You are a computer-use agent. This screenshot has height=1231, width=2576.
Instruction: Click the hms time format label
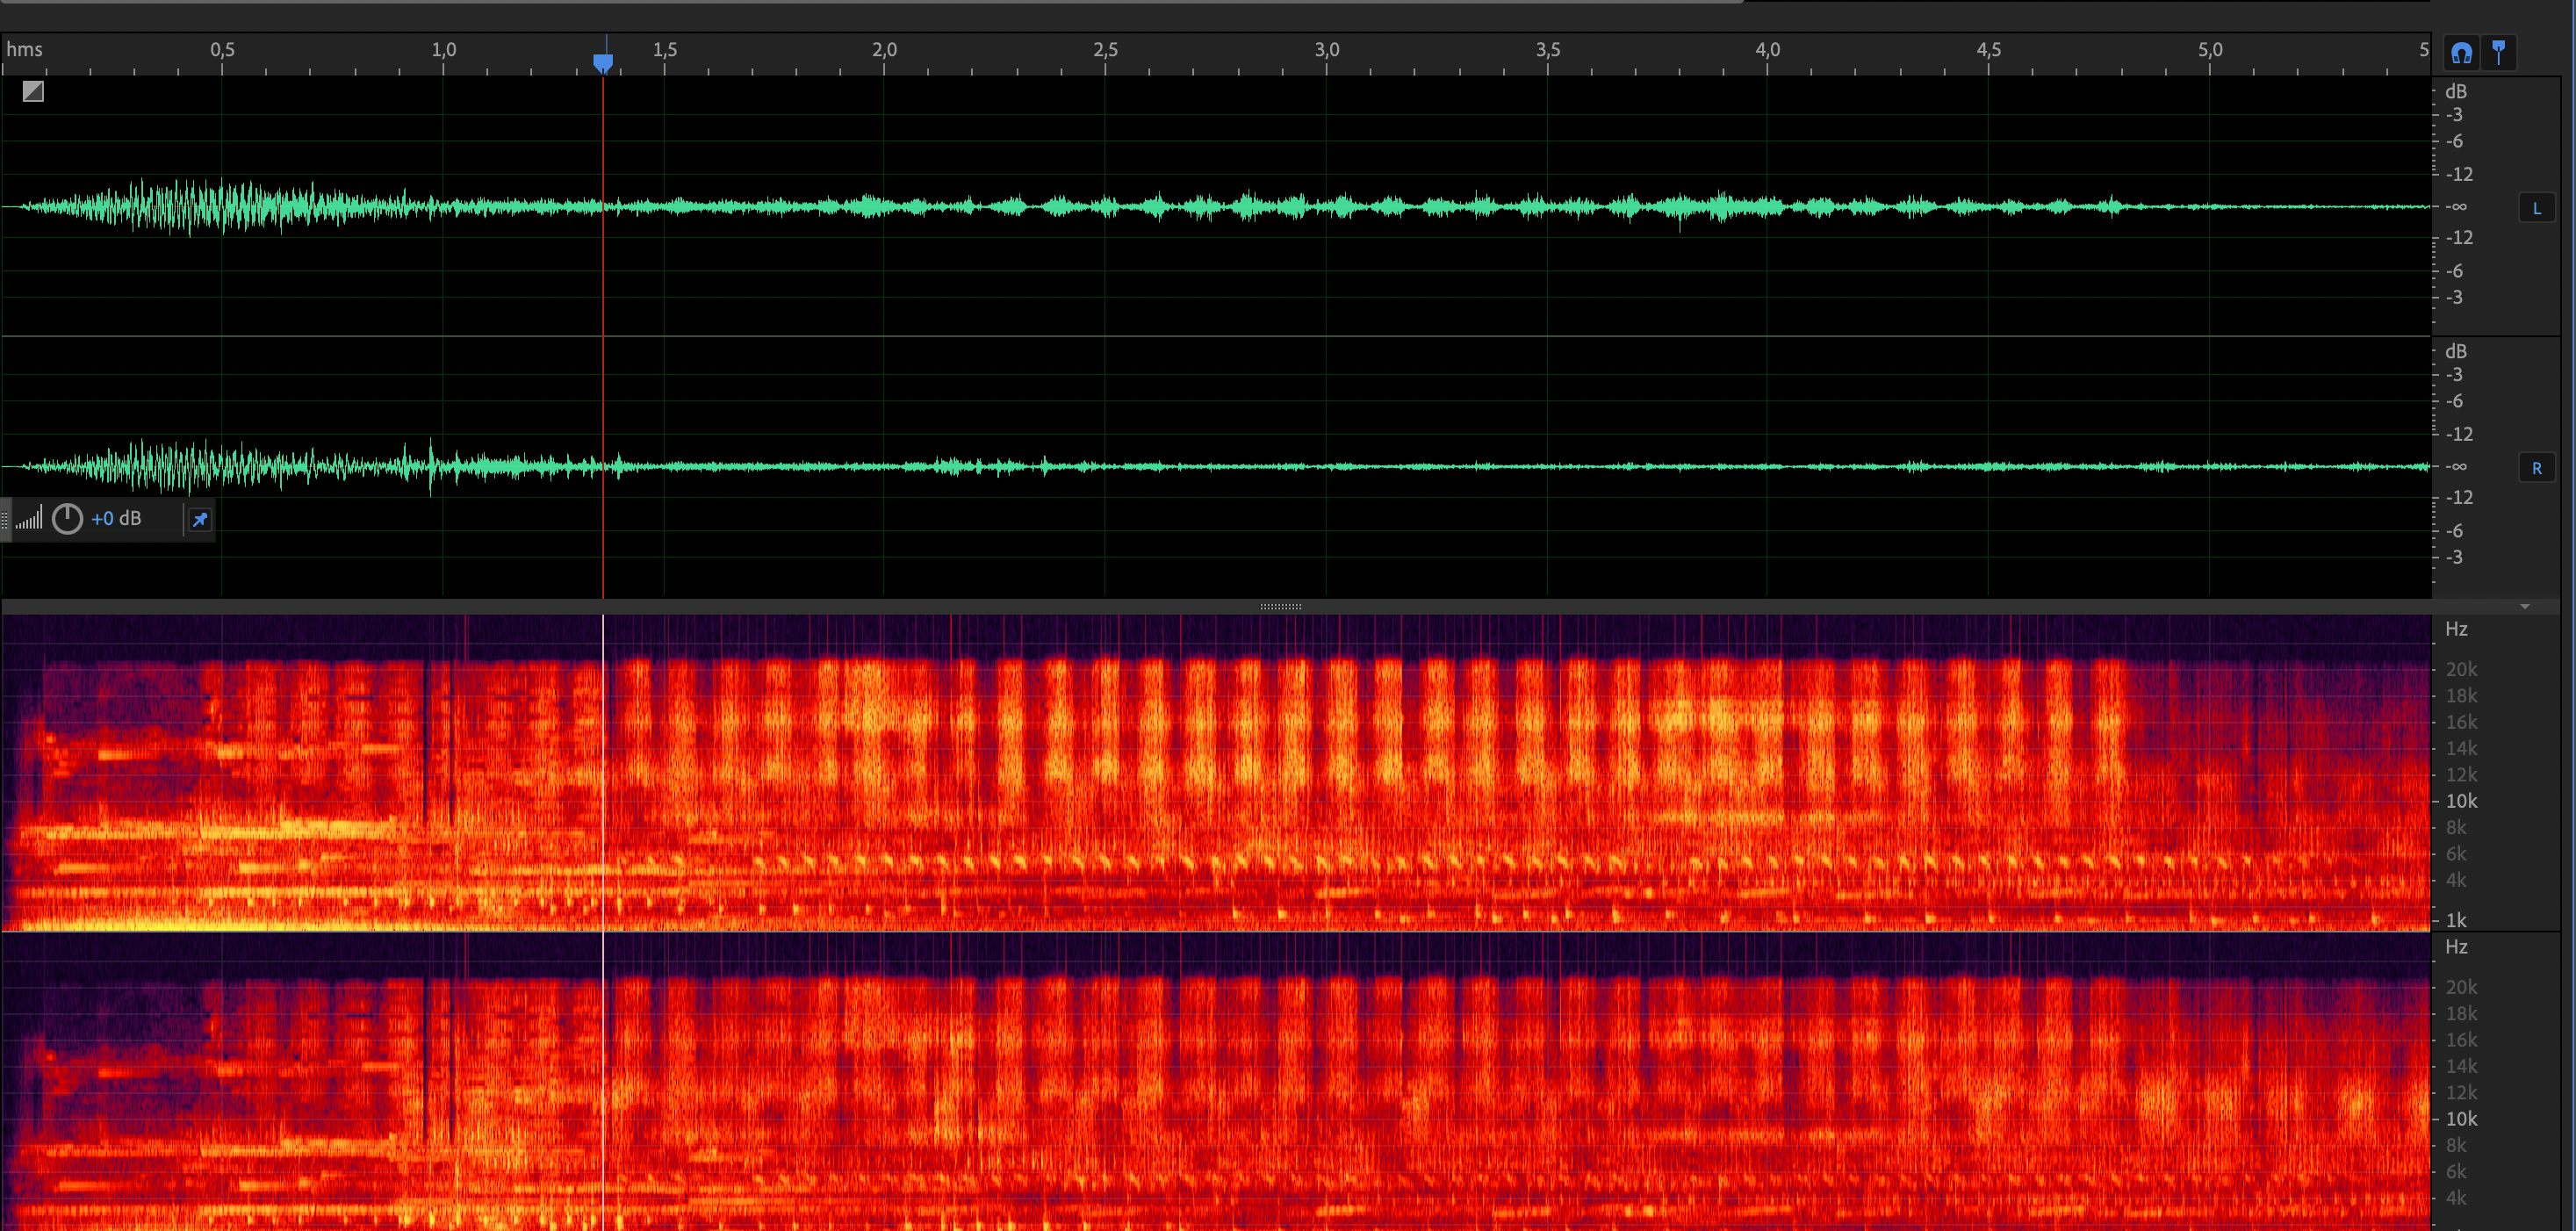pyautogui.click(x=25, y=49)
